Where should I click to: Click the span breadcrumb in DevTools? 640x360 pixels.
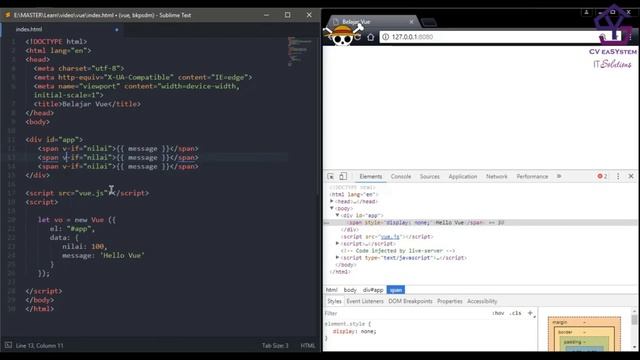(x=396, y=290)
